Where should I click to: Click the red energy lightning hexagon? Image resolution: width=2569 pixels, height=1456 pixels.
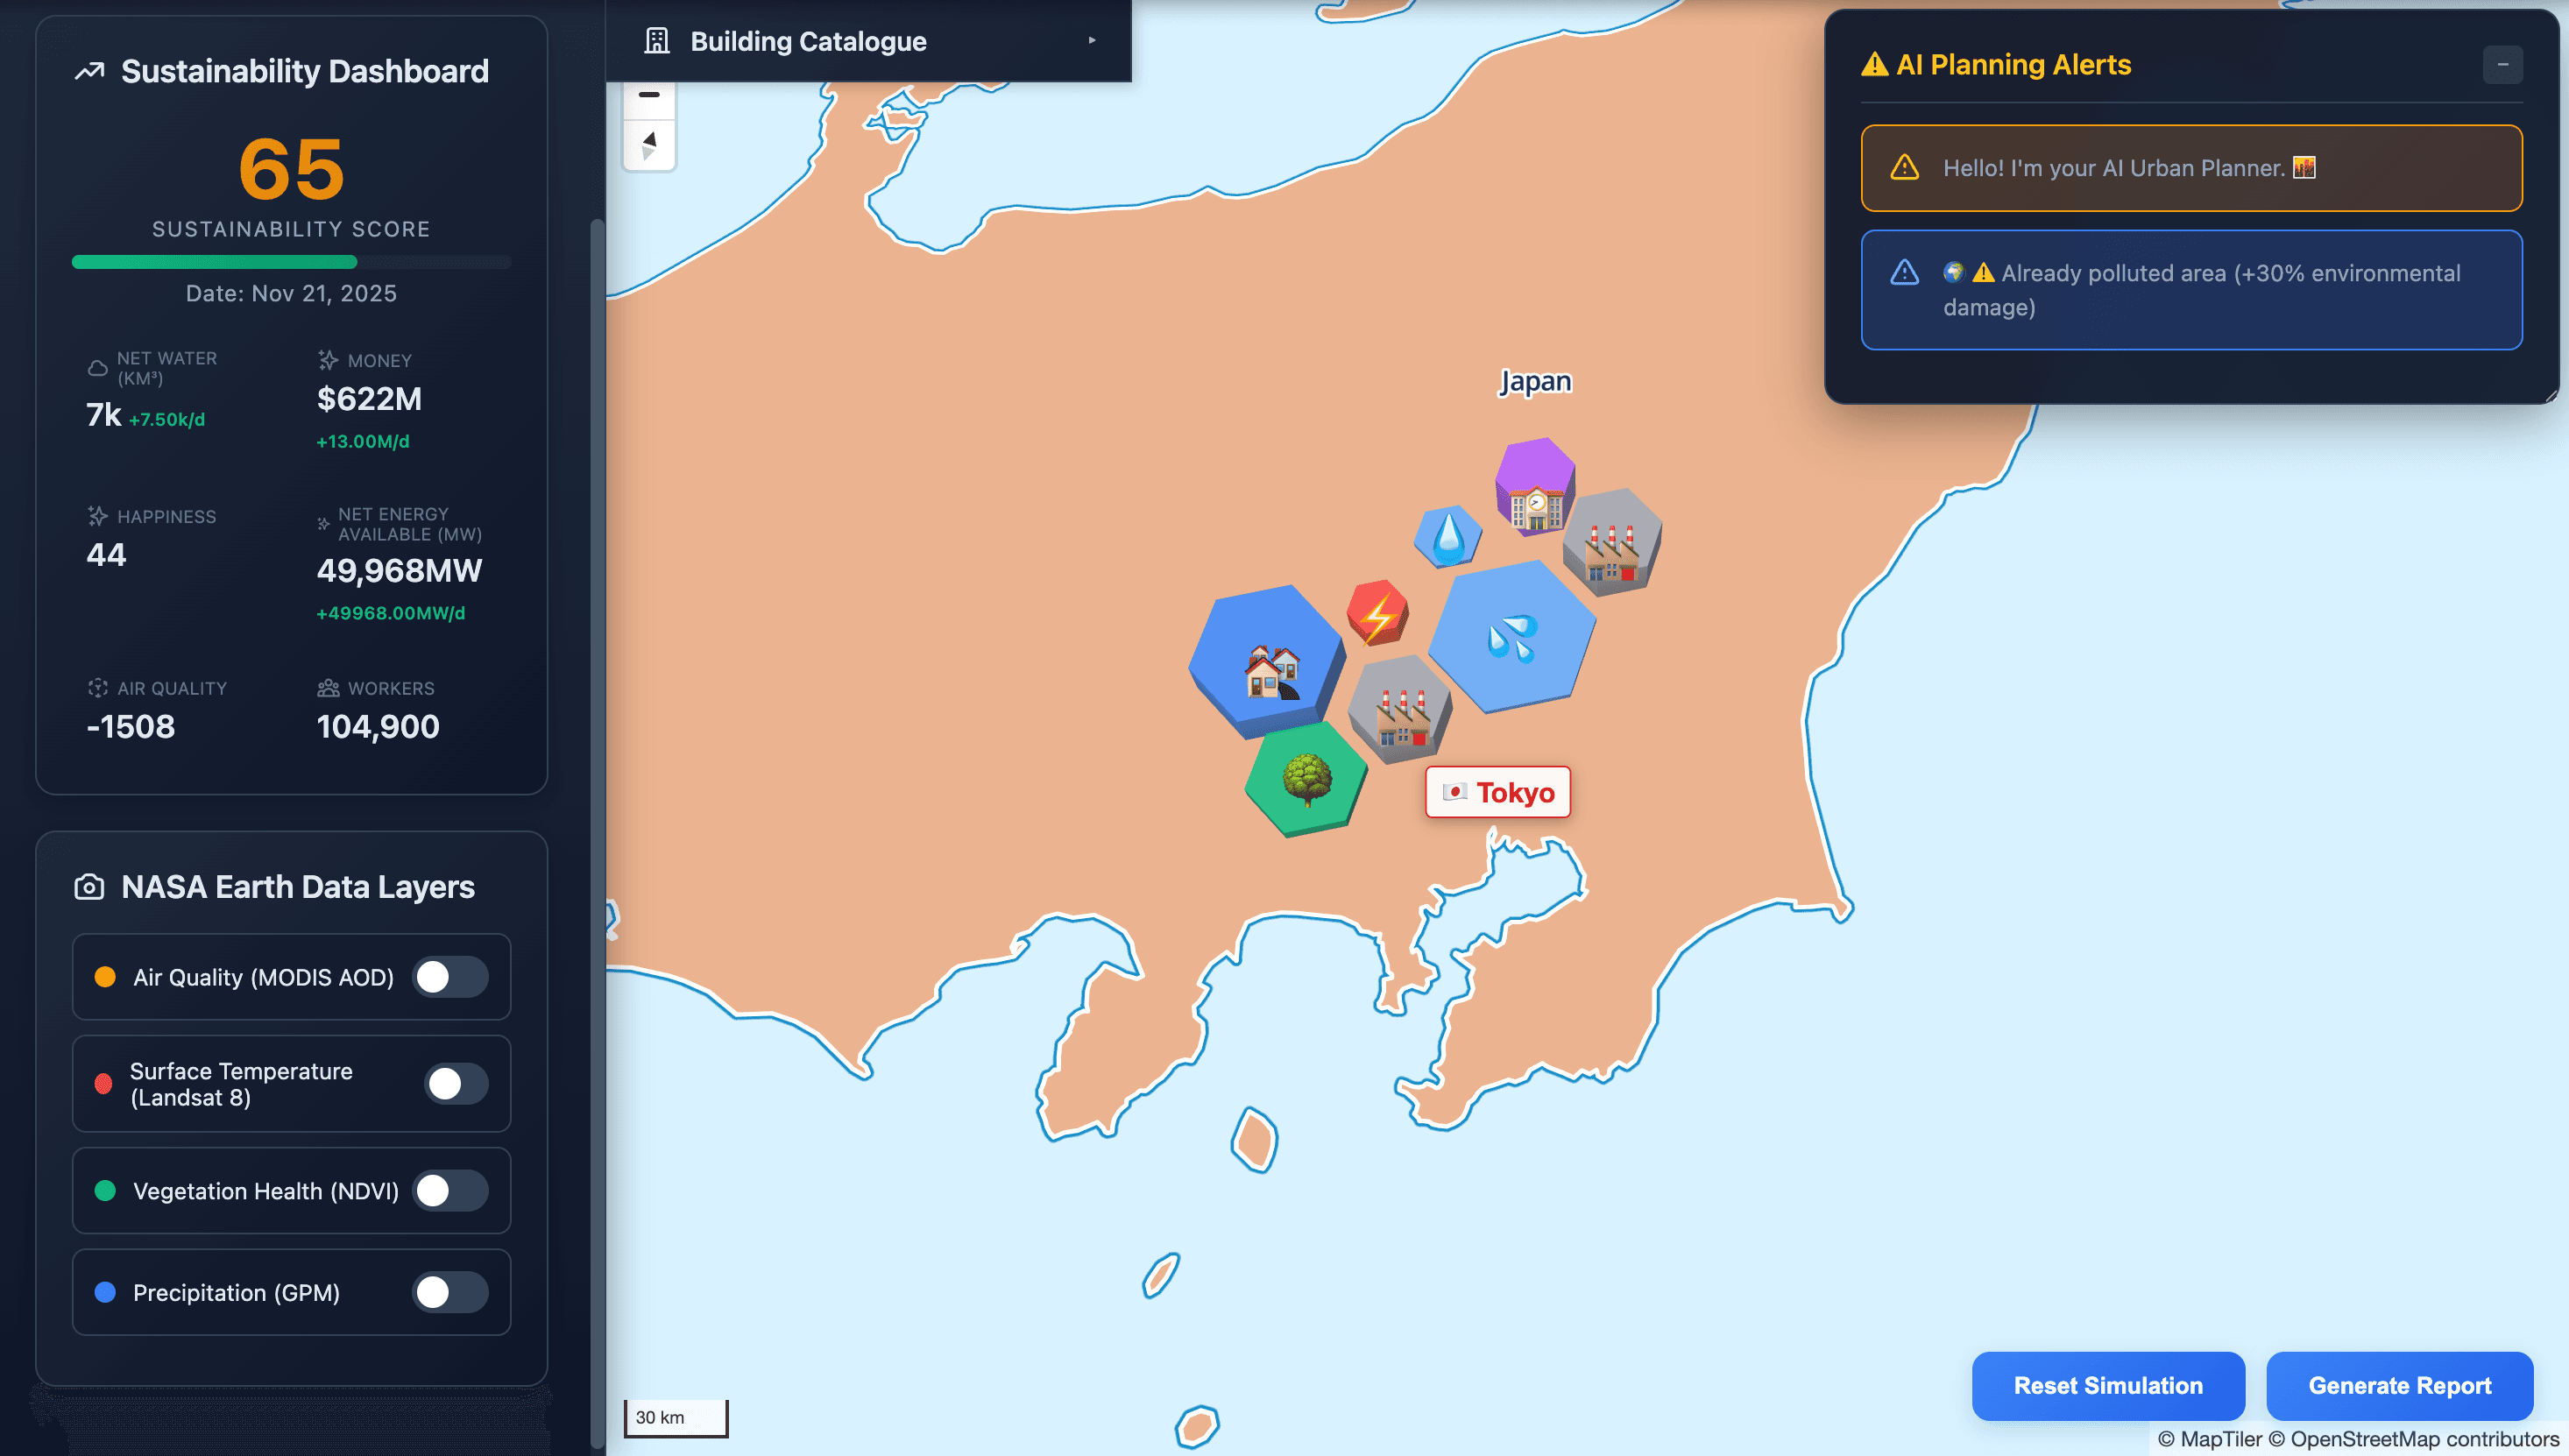tap(1377, 613)
